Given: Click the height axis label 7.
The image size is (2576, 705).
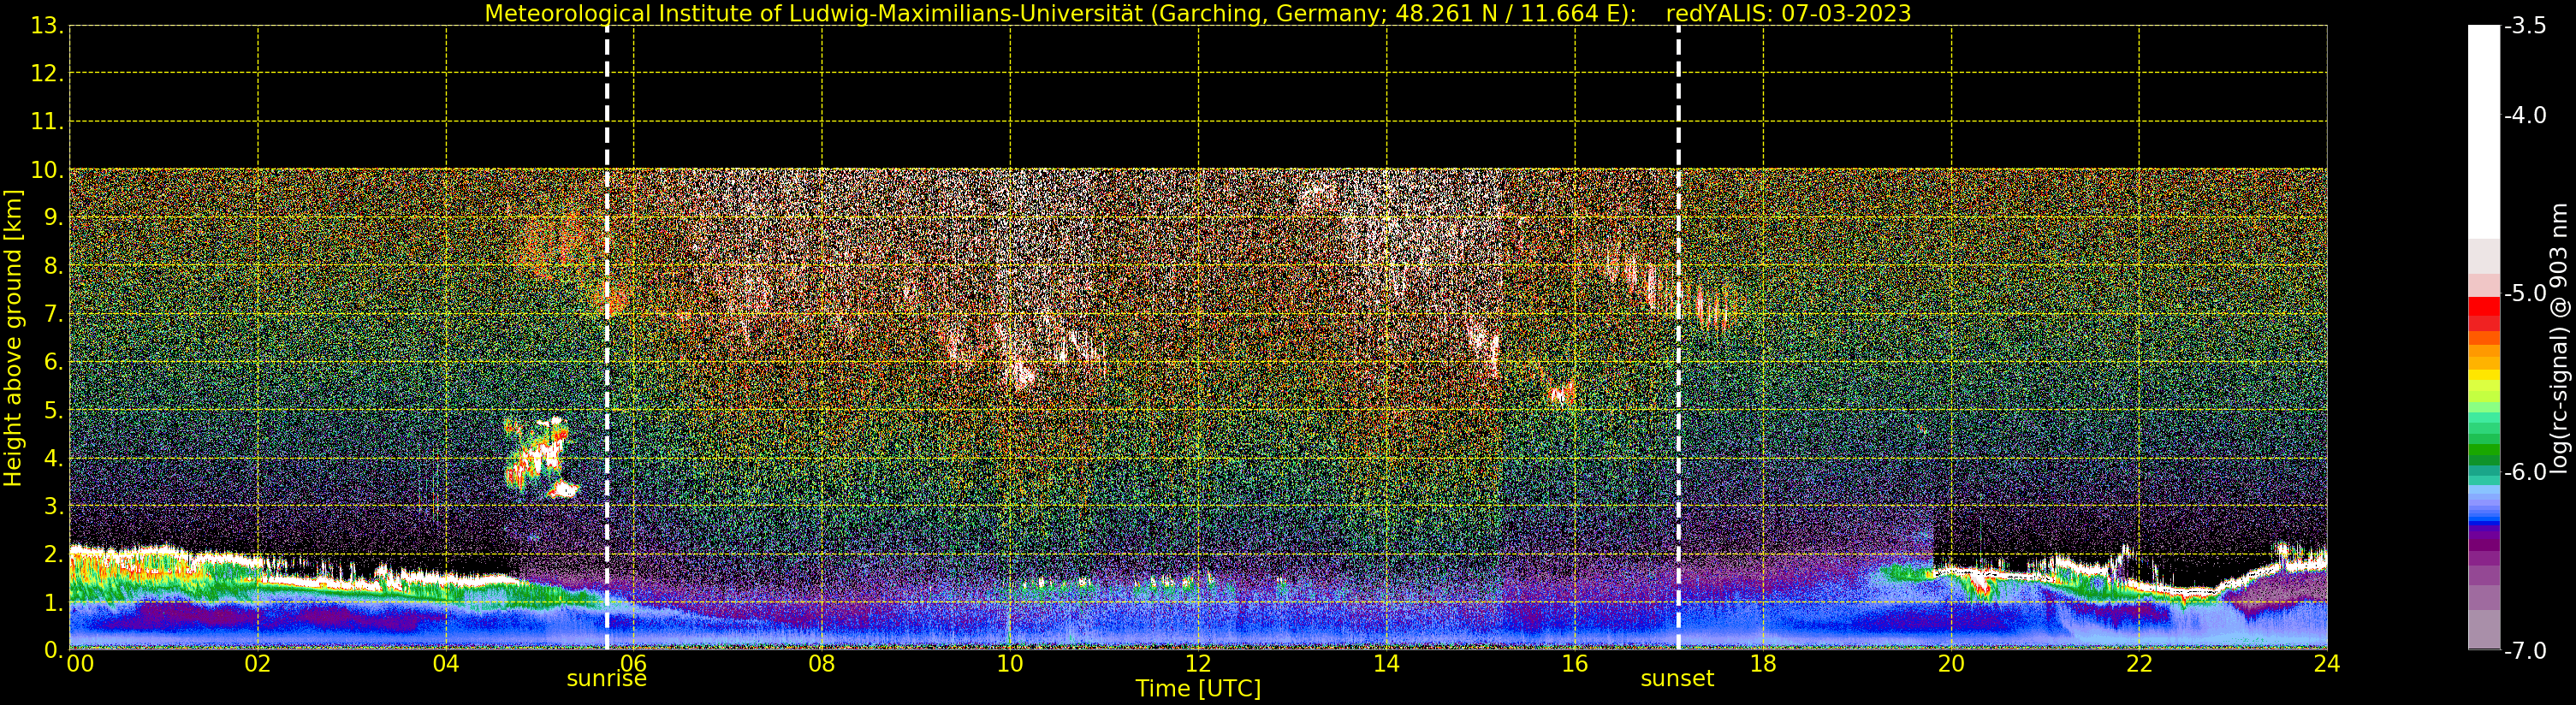Looking at the screenshot, I should (x=54, y=314).
